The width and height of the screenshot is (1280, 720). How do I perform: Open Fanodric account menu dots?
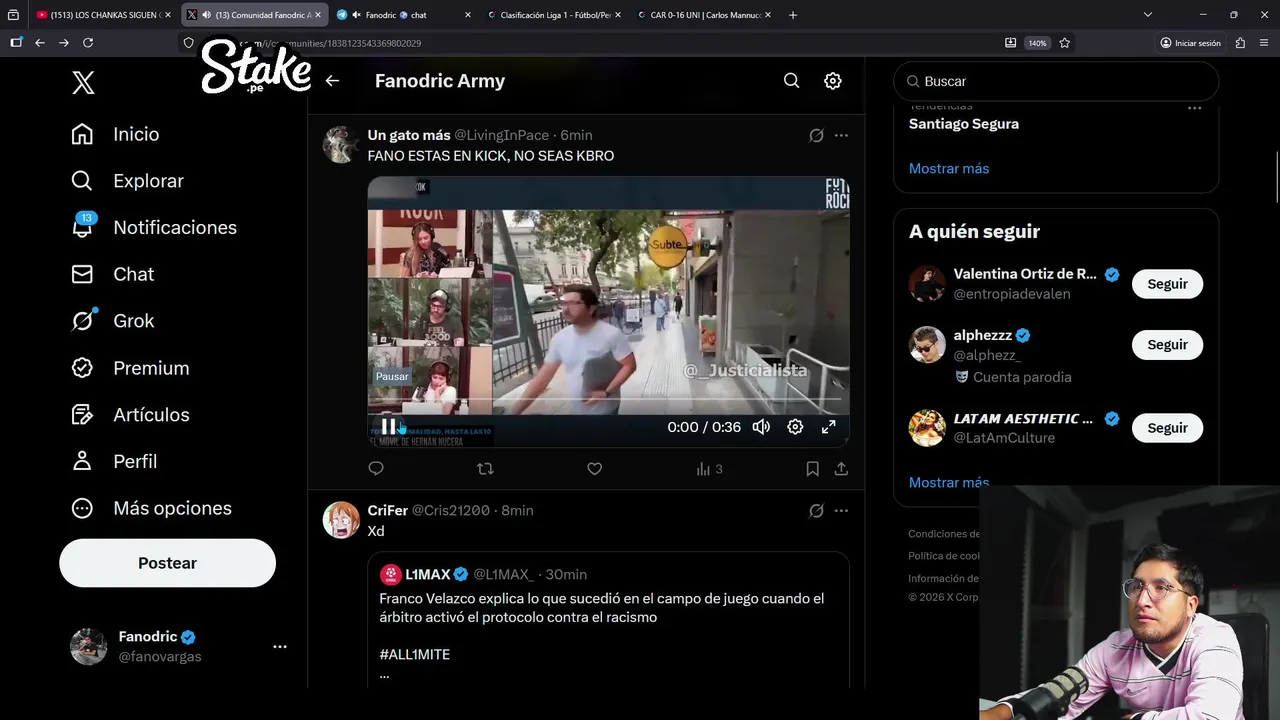pos(280,647)
